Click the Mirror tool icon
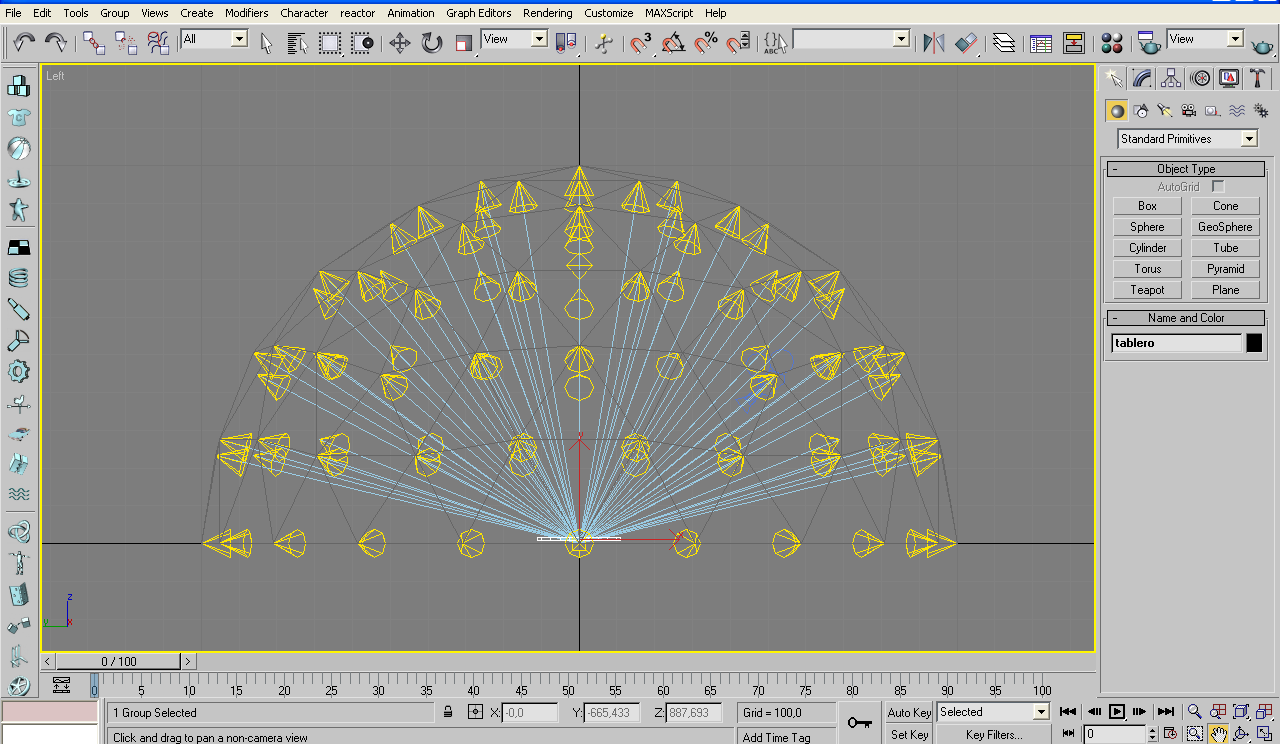The height and width of the screenshot is (744, 1280). [x=933, y=43]
